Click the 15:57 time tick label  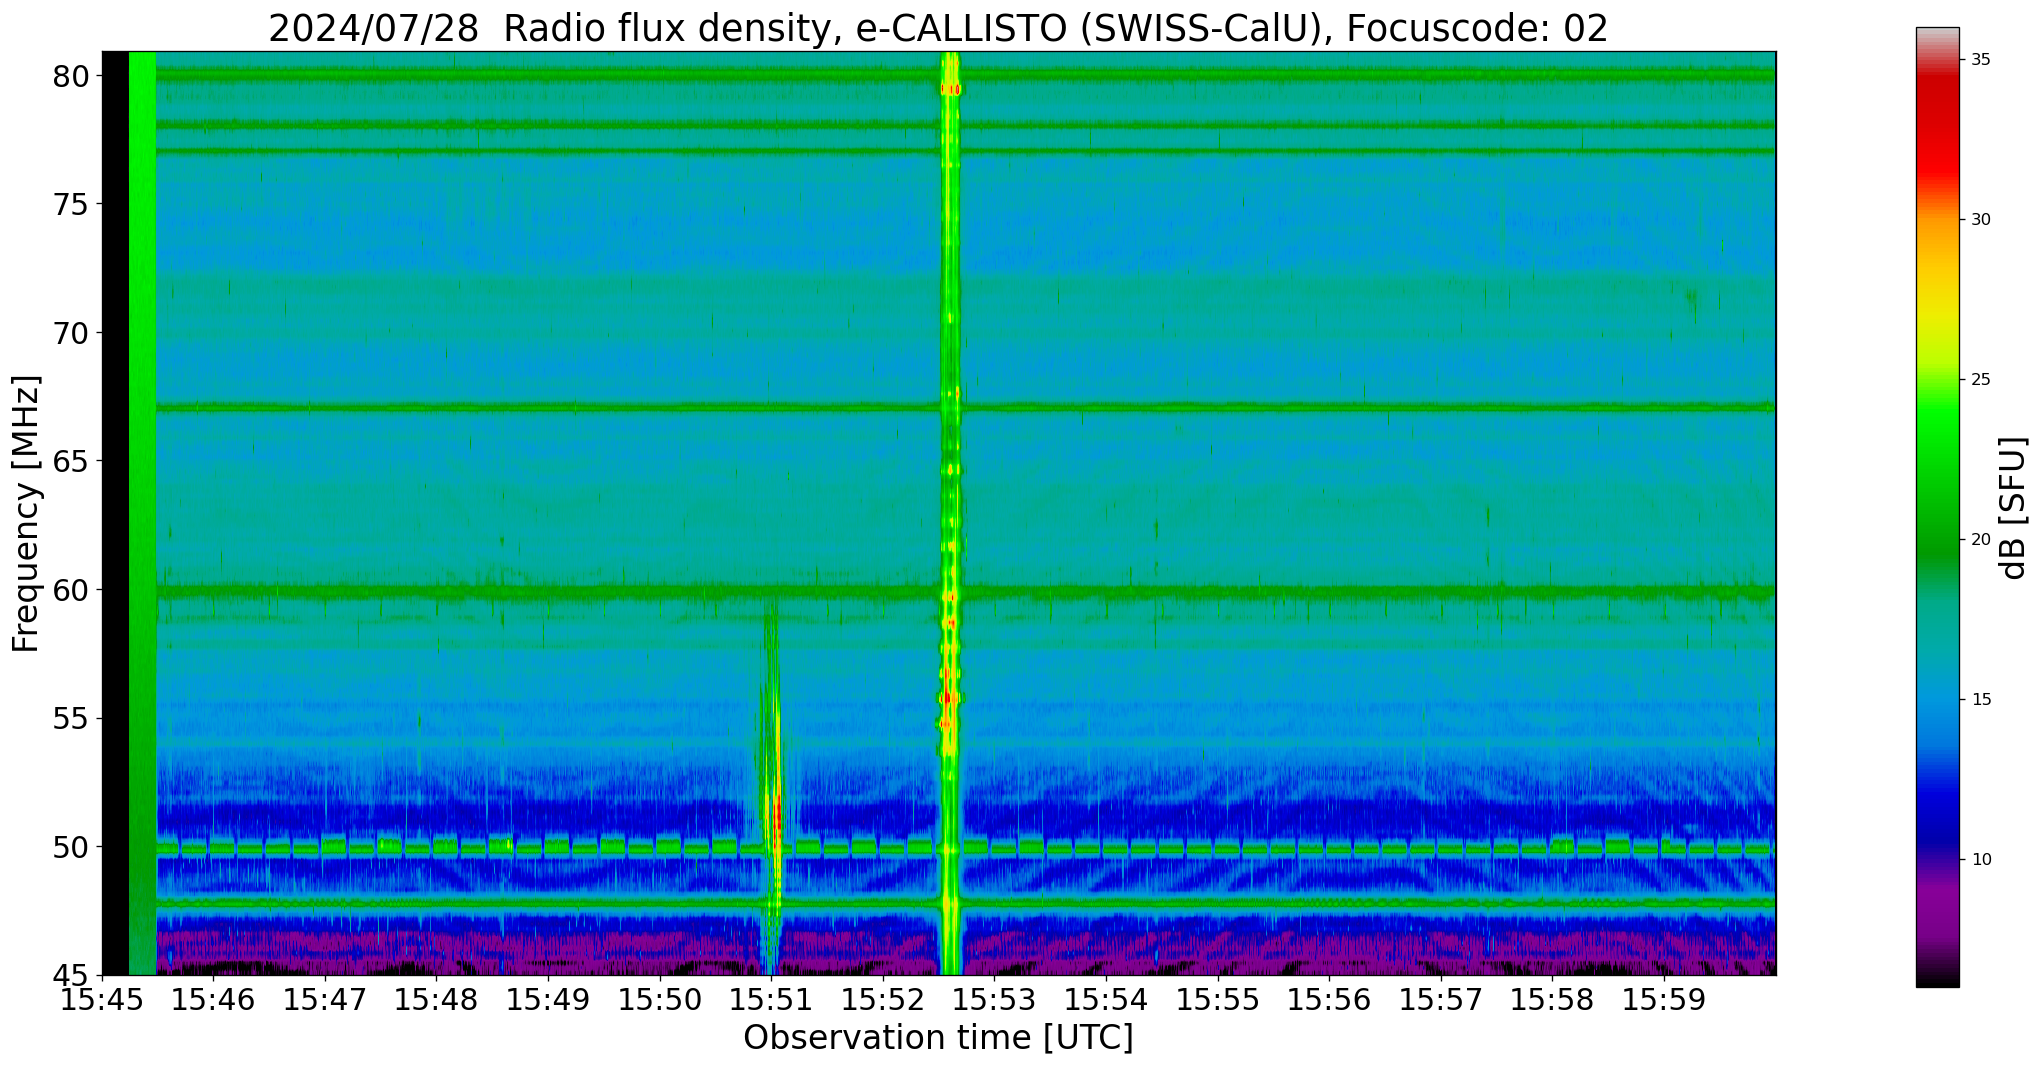point(1441,999)
